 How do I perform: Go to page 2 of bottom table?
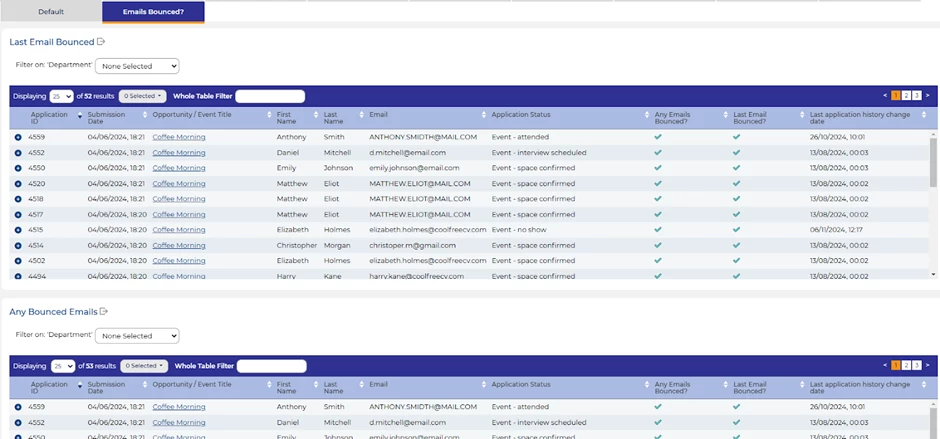906,365
